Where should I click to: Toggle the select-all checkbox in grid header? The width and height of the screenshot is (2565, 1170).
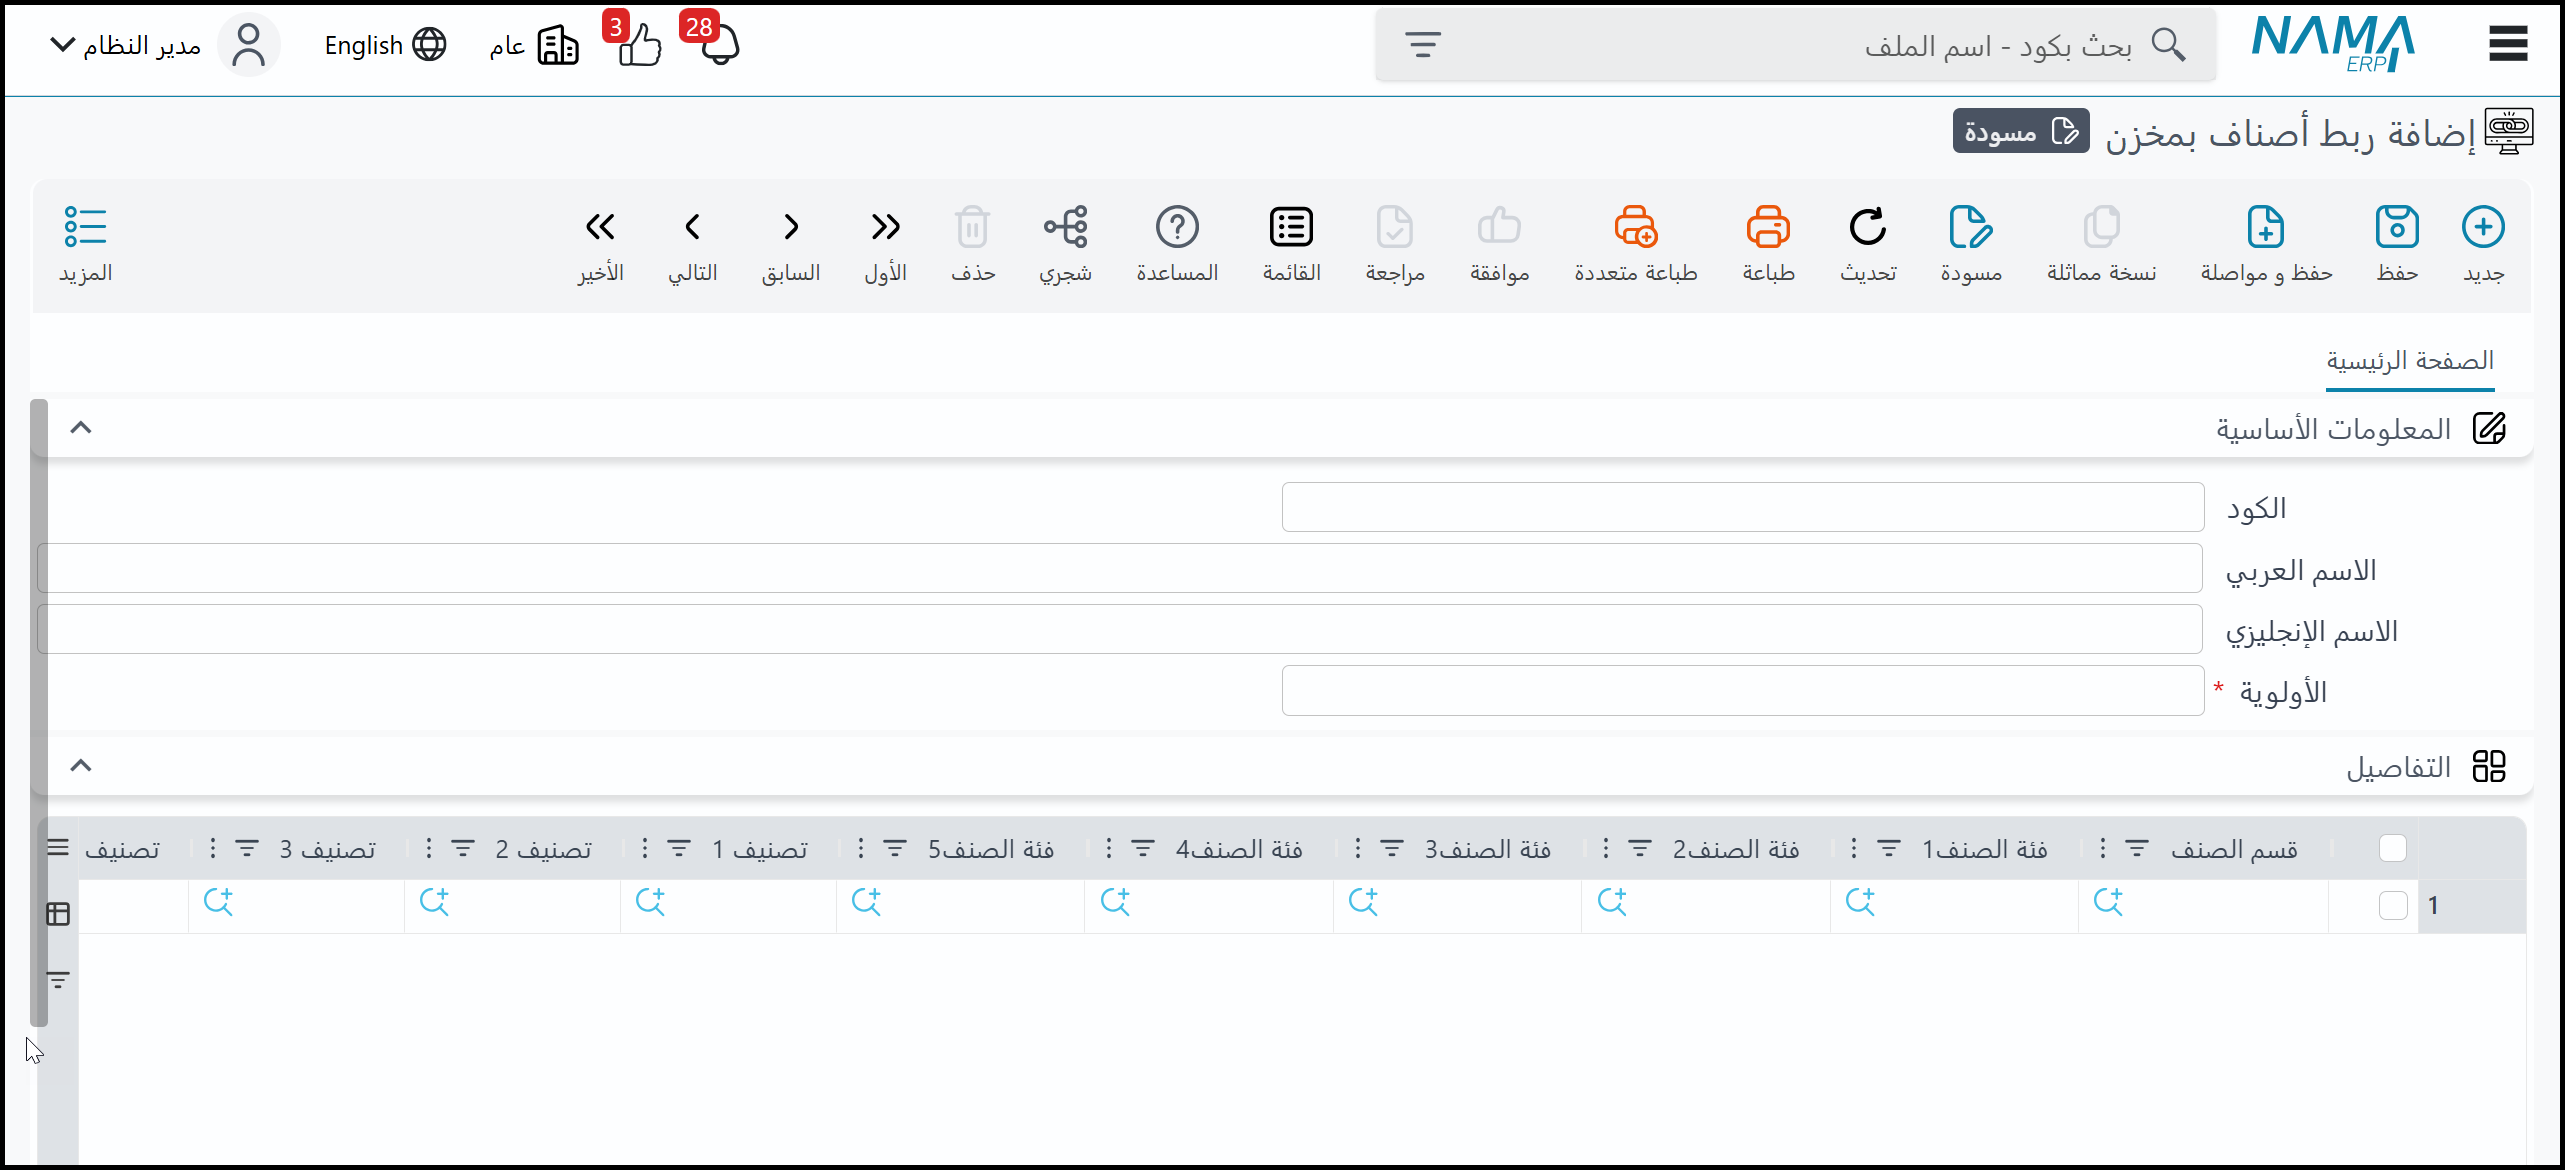(x=2392, y=848)
